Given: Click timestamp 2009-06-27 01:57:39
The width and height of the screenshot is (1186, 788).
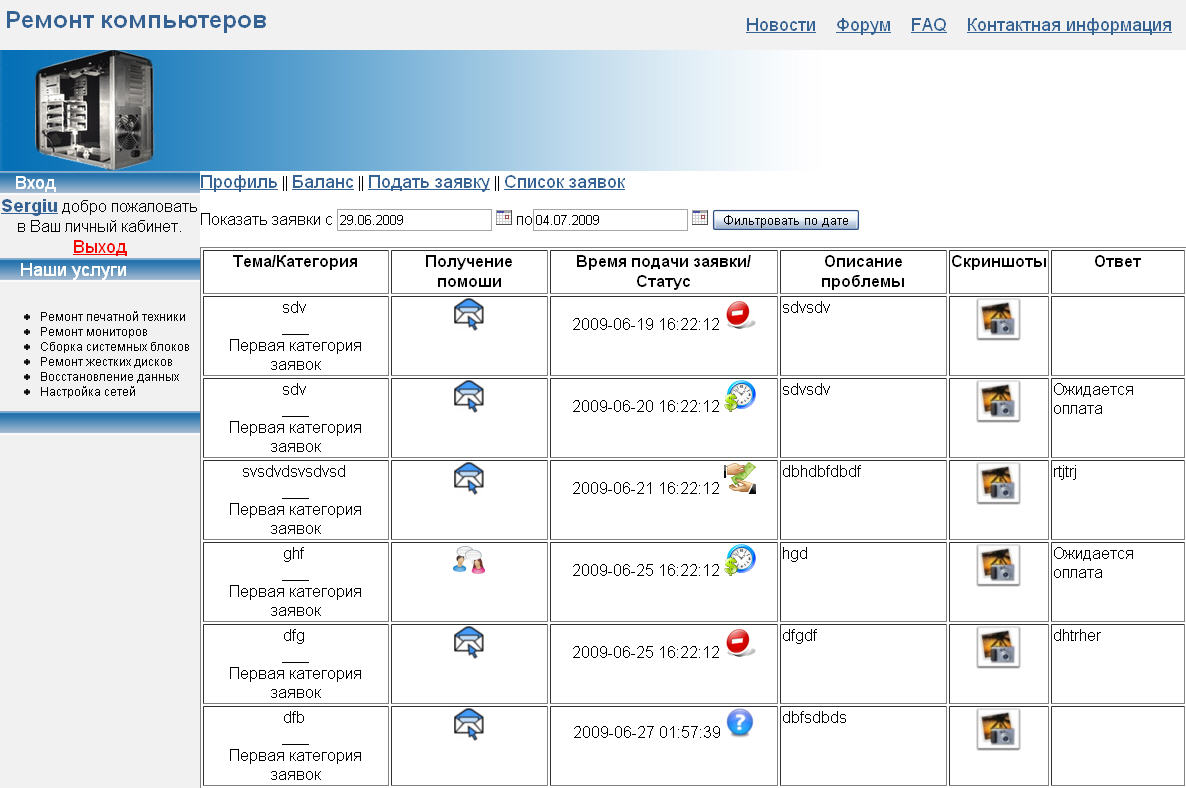Looking at the screenshot, I should [x=647, y=732].
